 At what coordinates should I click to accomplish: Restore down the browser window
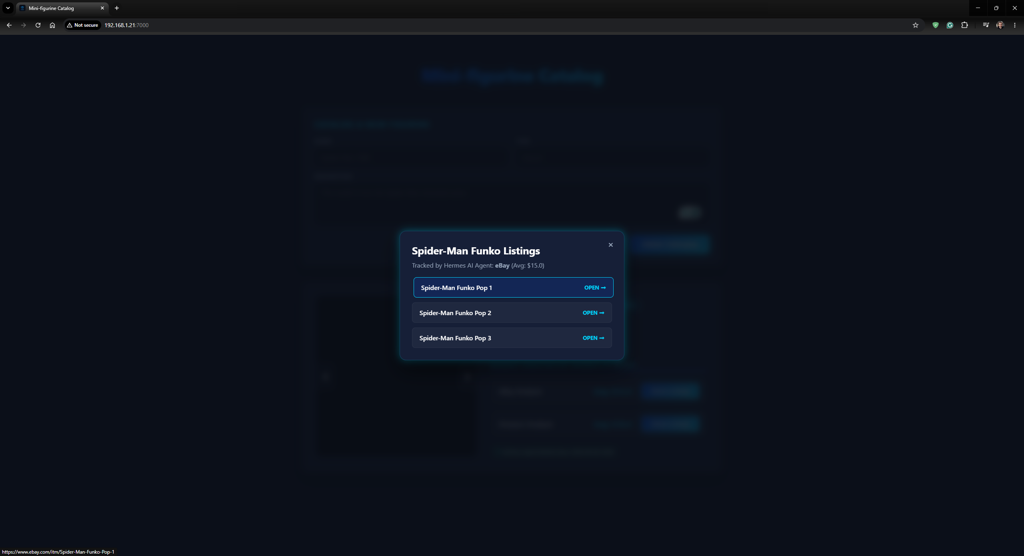tap(996, 8)
